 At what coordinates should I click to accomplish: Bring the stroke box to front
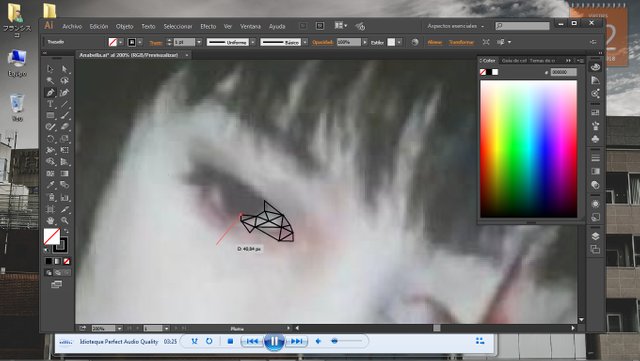click(x=60, y=245)
